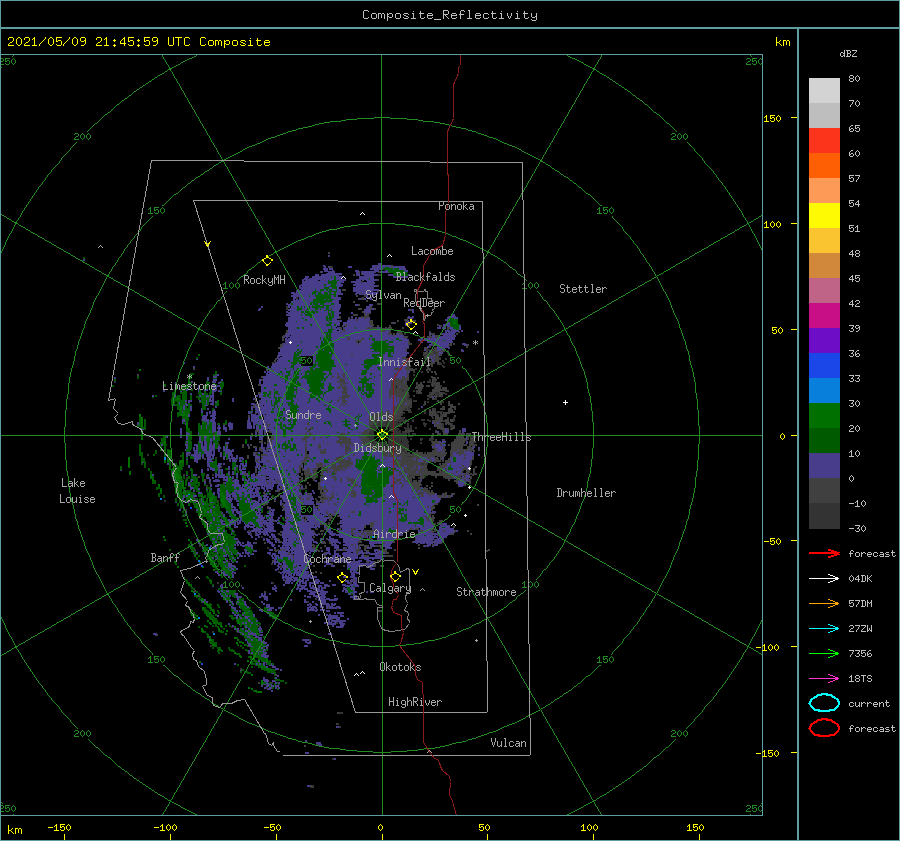Select the cyan 27ZW arrow icon
Image resolution: width=900 pixels, height=841 pixels.
click(824, 628)
